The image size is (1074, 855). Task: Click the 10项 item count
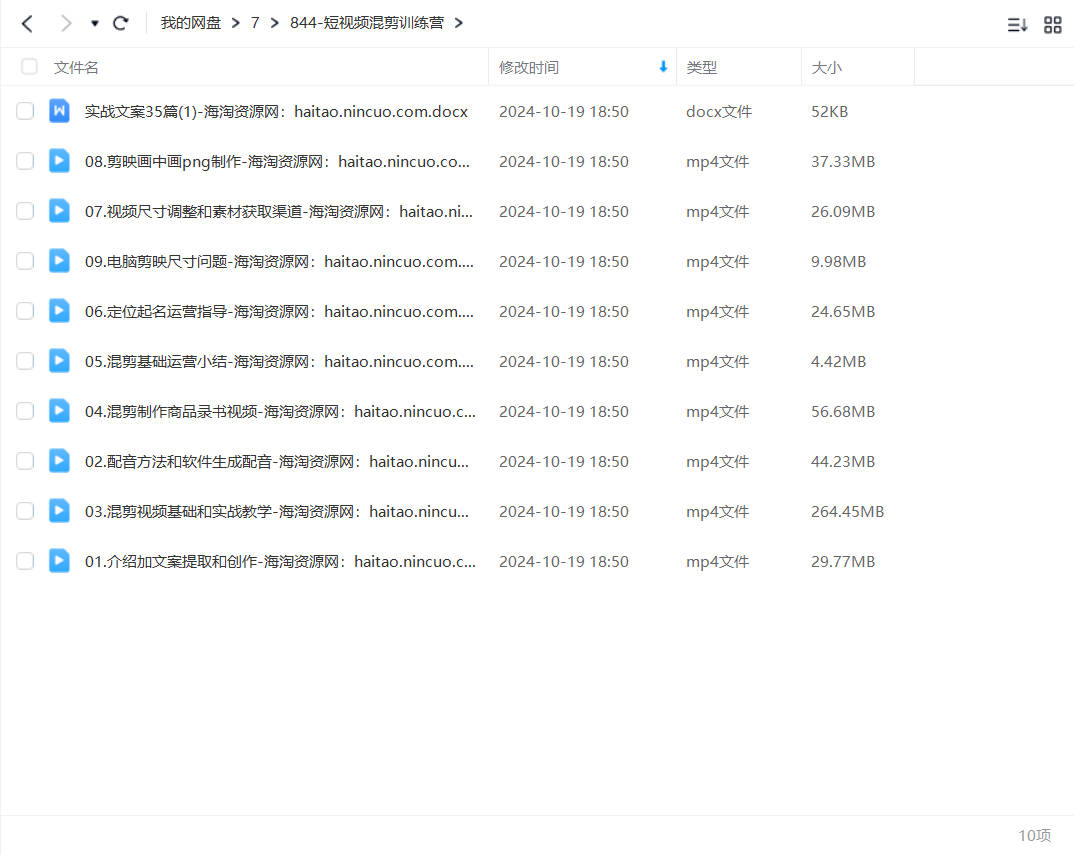tap(1034, 835)
